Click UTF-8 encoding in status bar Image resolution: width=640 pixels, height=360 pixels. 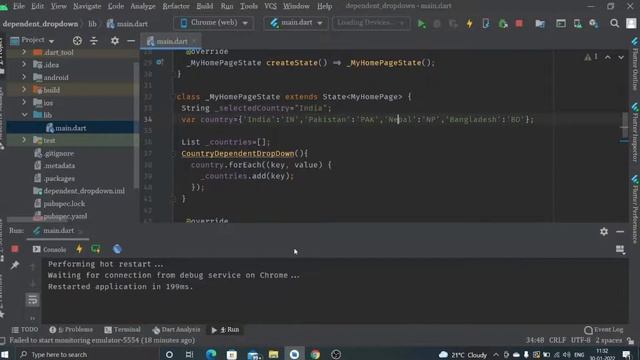pyautogui.click(x=580, y=340)
